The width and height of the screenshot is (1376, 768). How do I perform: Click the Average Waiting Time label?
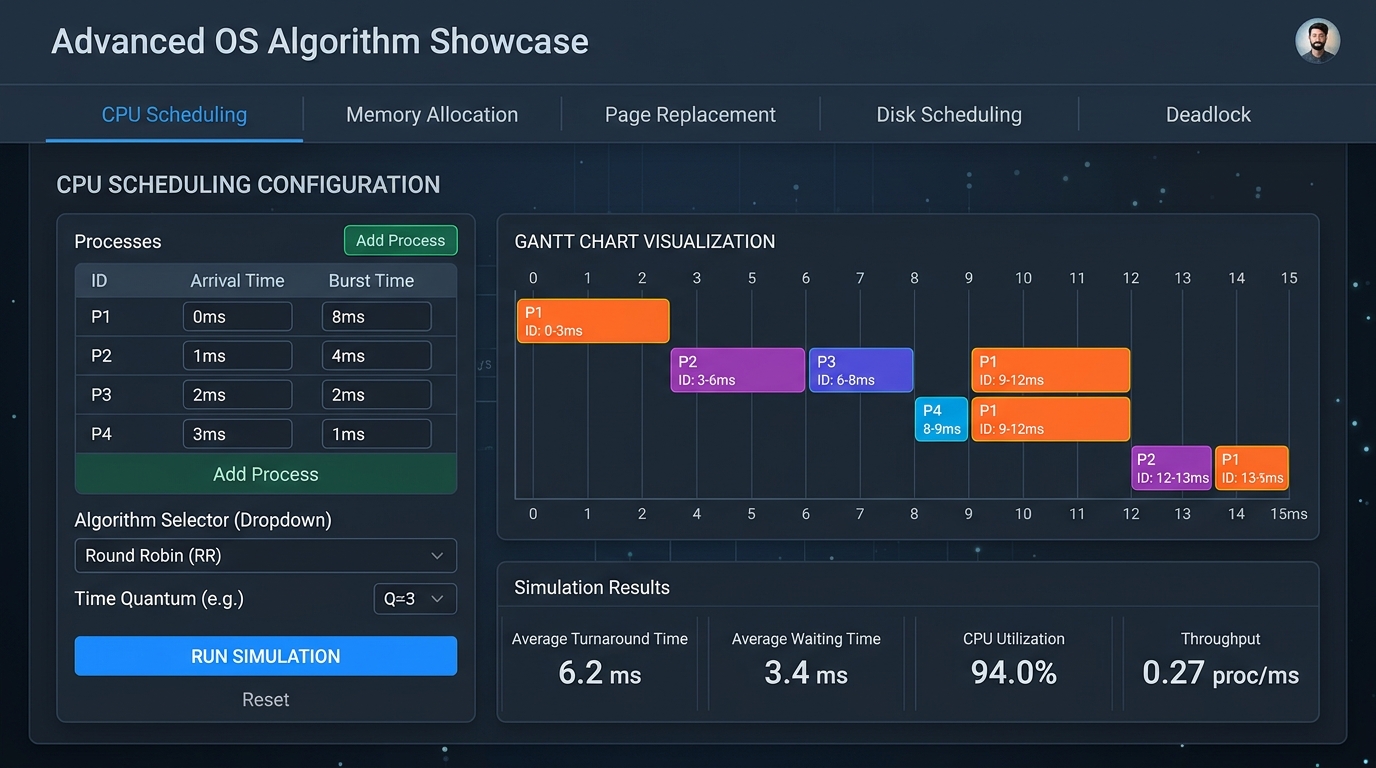click(x=806, y=639)
